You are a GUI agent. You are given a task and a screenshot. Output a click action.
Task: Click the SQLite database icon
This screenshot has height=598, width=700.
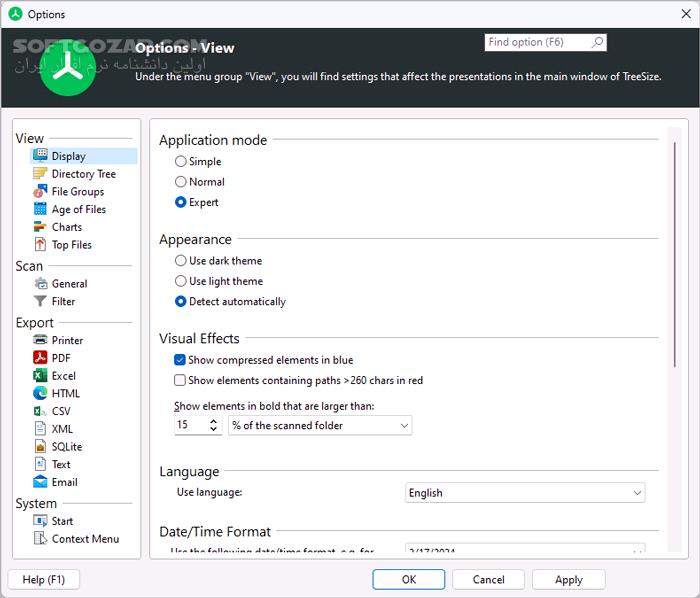click(40, 446)
